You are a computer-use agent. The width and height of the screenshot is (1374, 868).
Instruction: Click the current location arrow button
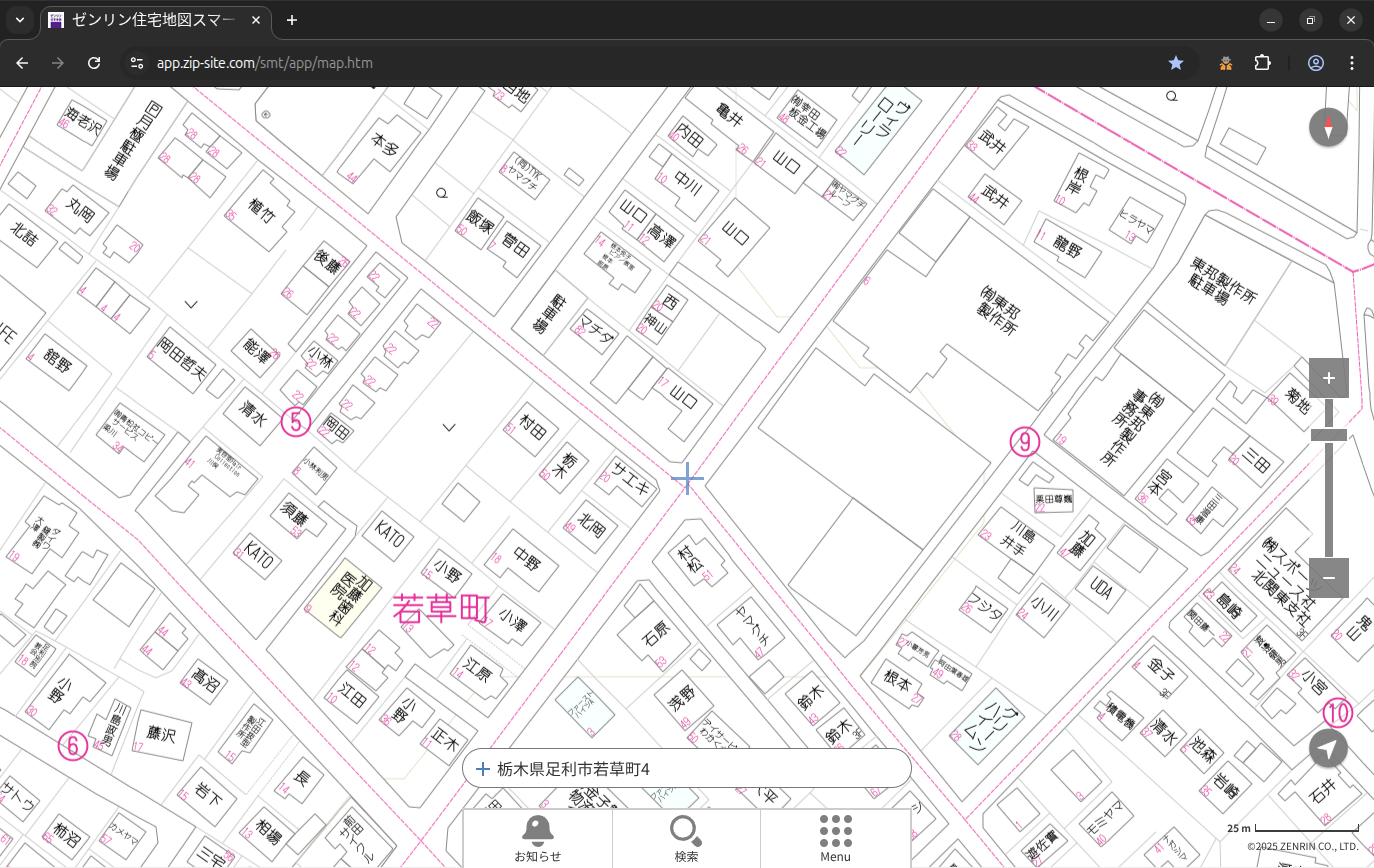(x=1328, y=748)
